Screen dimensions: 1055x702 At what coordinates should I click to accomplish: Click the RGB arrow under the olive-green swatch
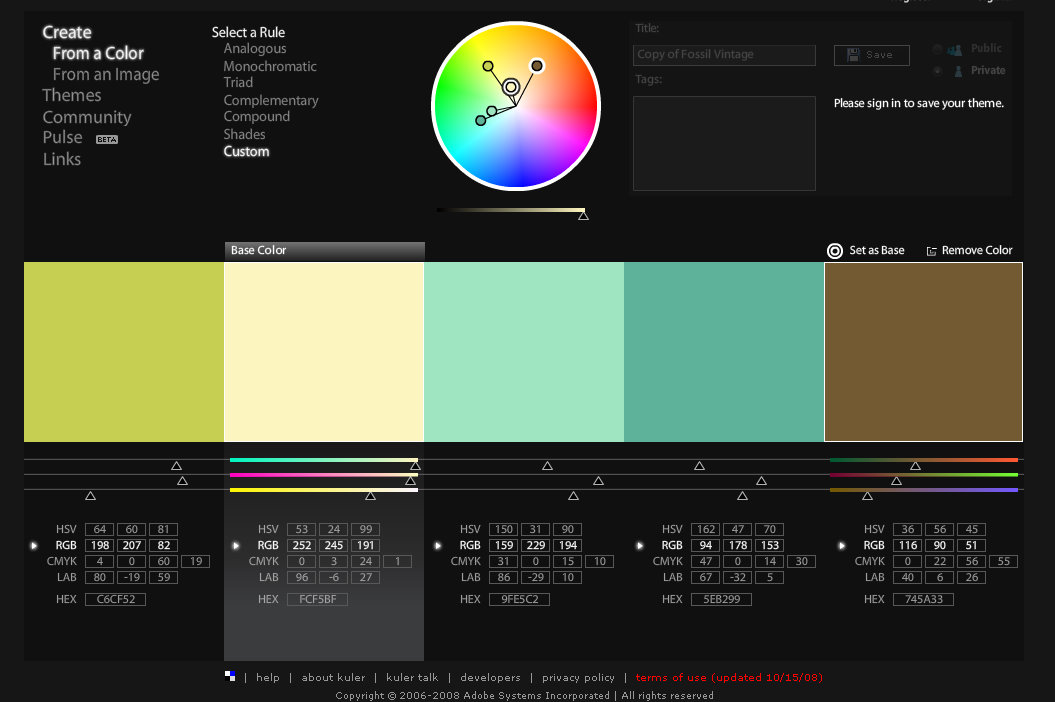[35, 546]
